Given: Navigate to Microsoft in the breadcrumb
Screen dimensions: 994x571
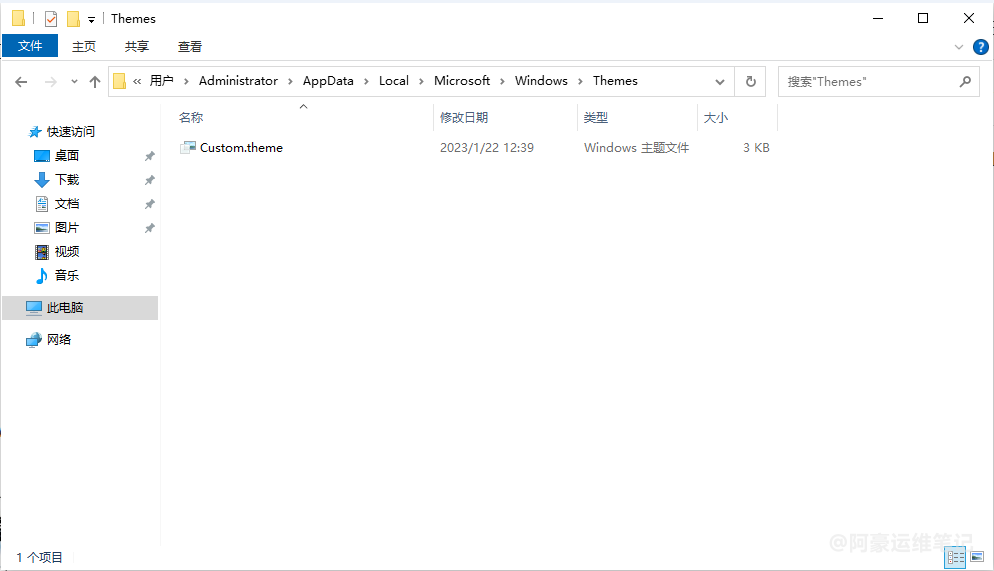Looking at the screenshot, I should [x=462, y=80].
